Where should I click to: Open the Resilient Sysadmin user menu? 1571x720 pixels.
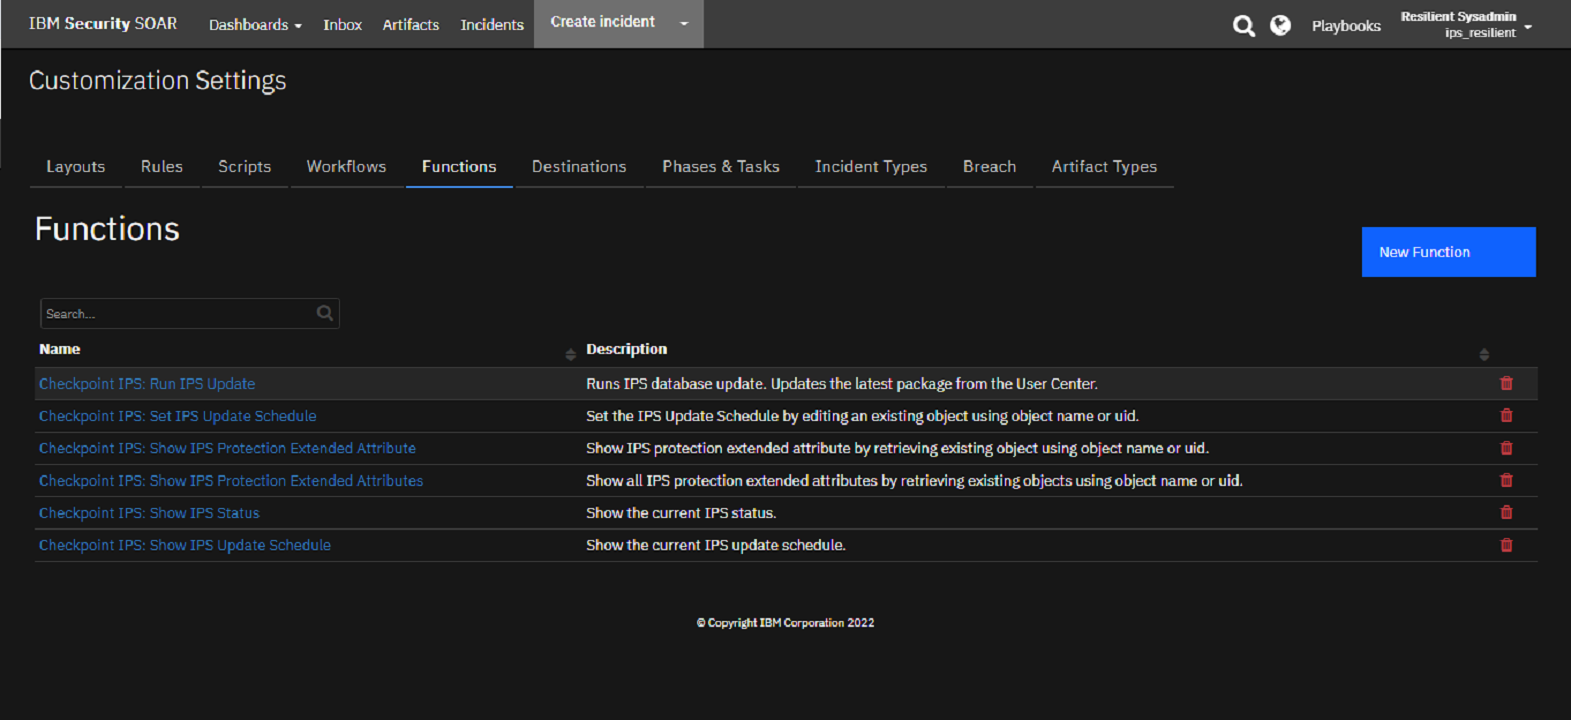tap(1465, 24)
